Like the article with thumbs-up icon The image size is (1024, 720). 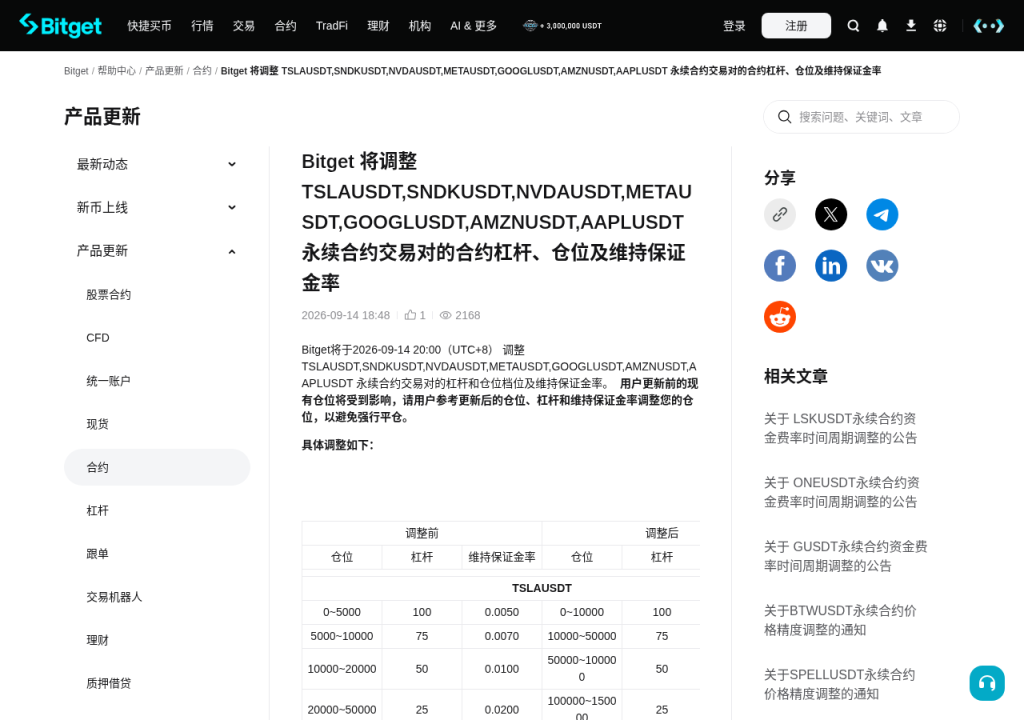[x=410, y=315]
